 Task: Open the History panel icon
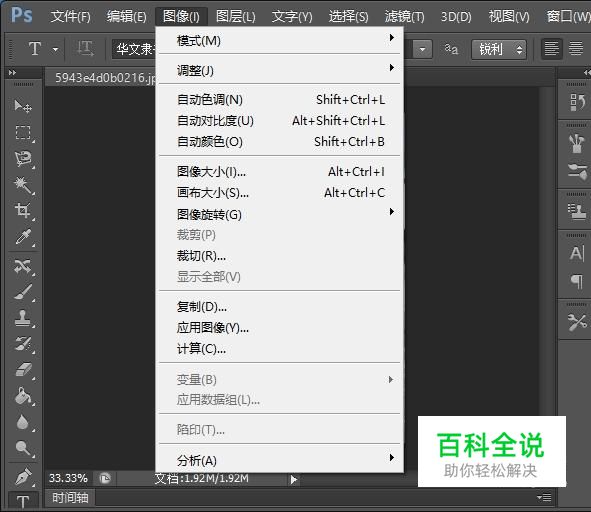(577, 102)
